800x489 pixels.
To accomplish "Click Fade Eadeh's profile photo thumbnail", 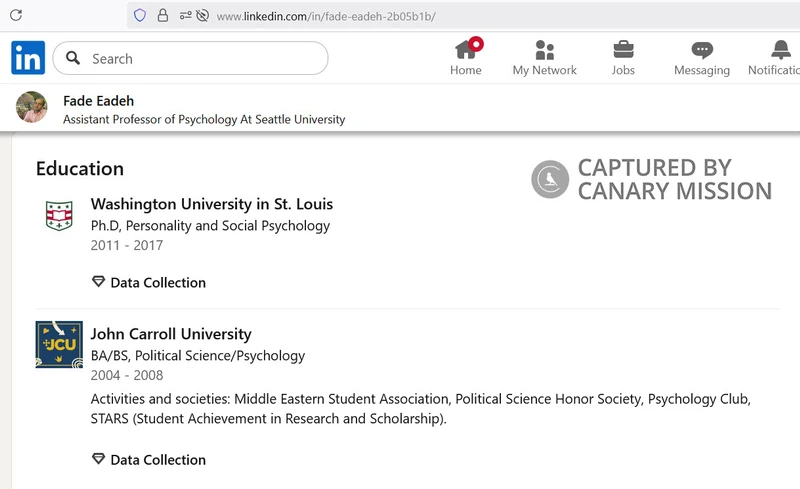I will (32, 107).
